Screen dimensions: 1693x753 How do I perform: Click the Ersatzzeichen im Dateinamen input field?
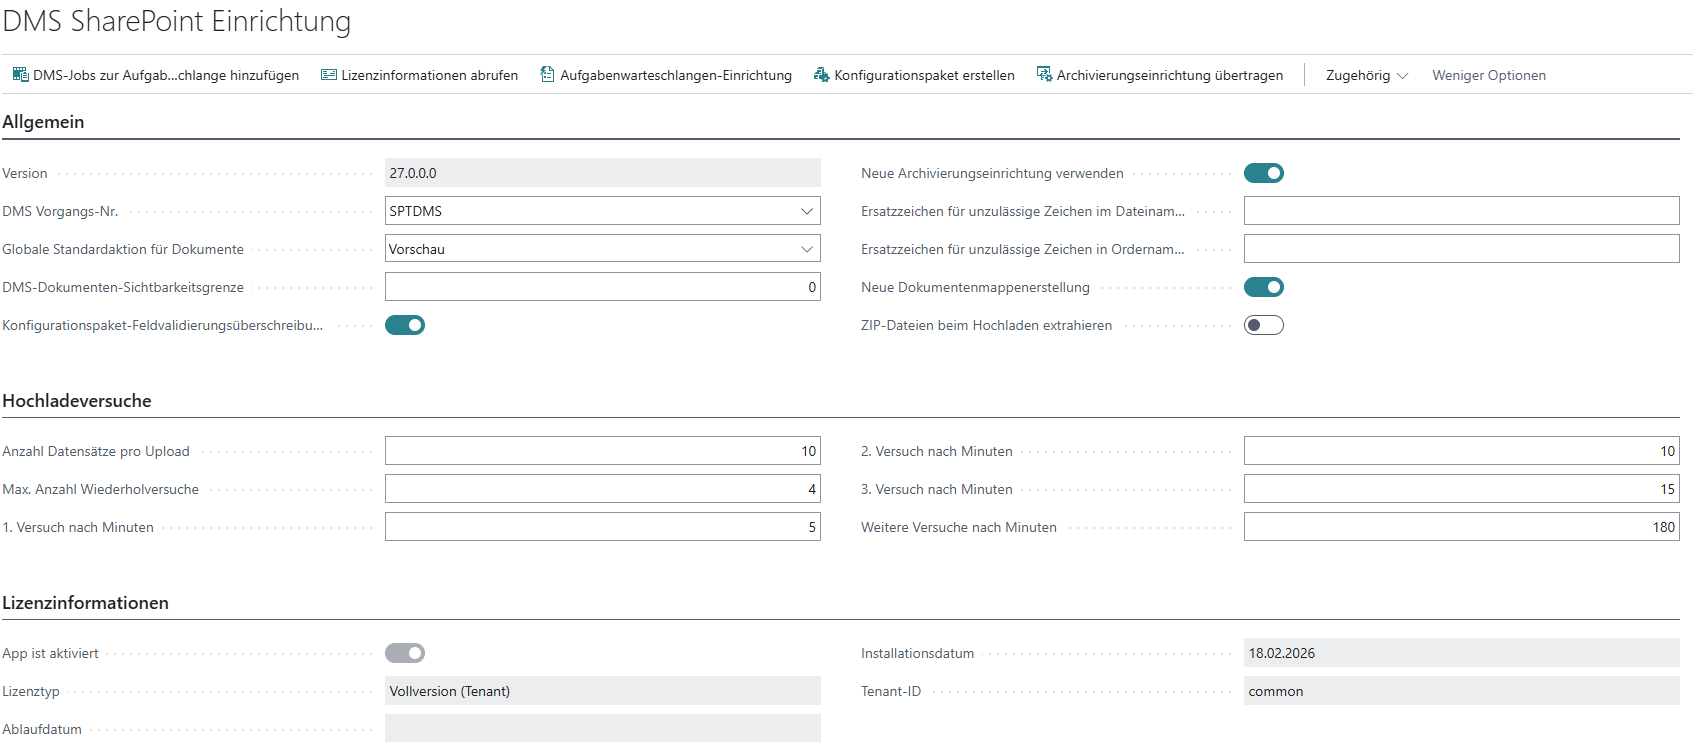tap(1461, 211)
